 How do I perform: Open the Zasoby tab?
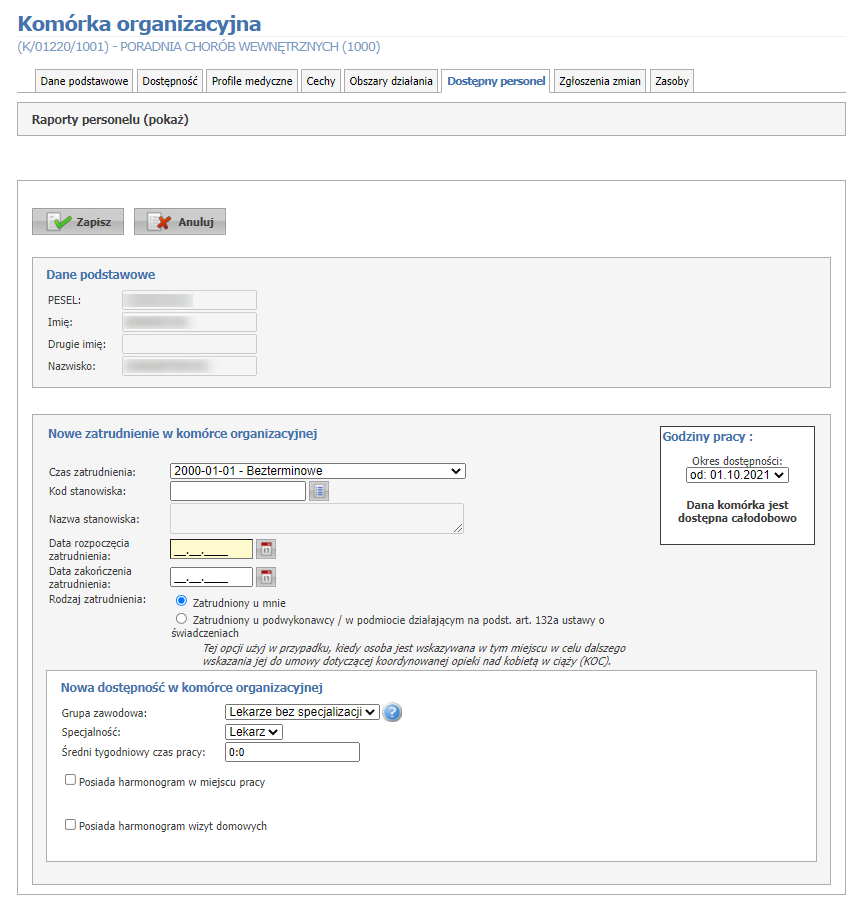click(671, 82)
